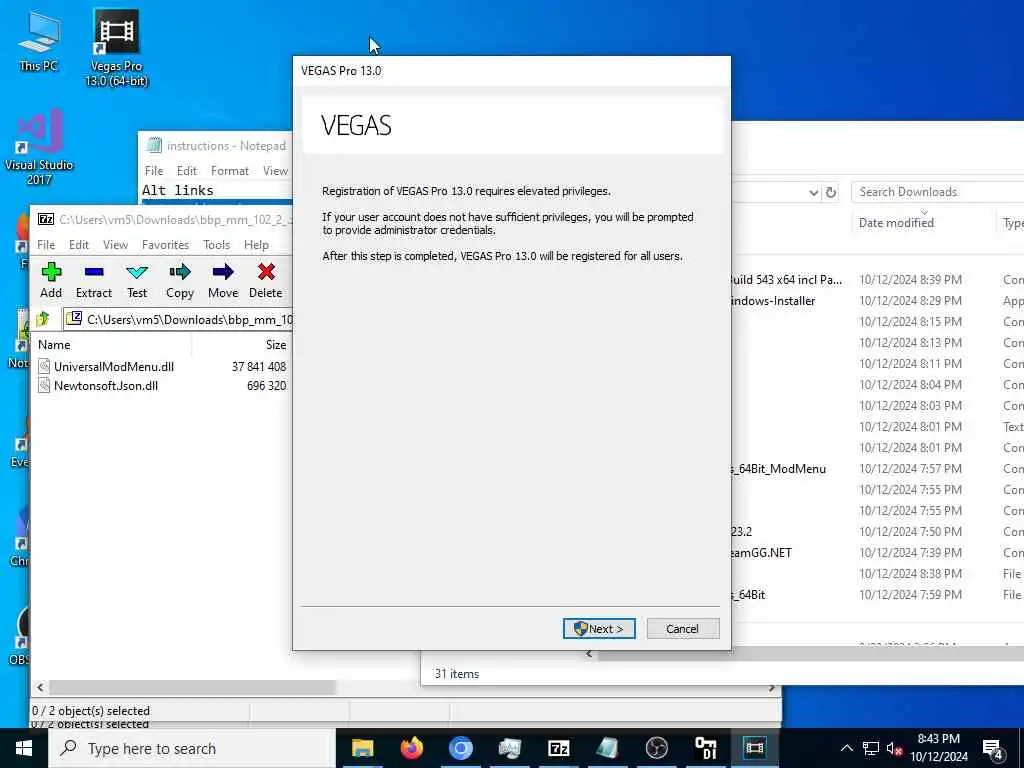Click the taskbar search box
1024x768 pixels.
coord(192,748)
